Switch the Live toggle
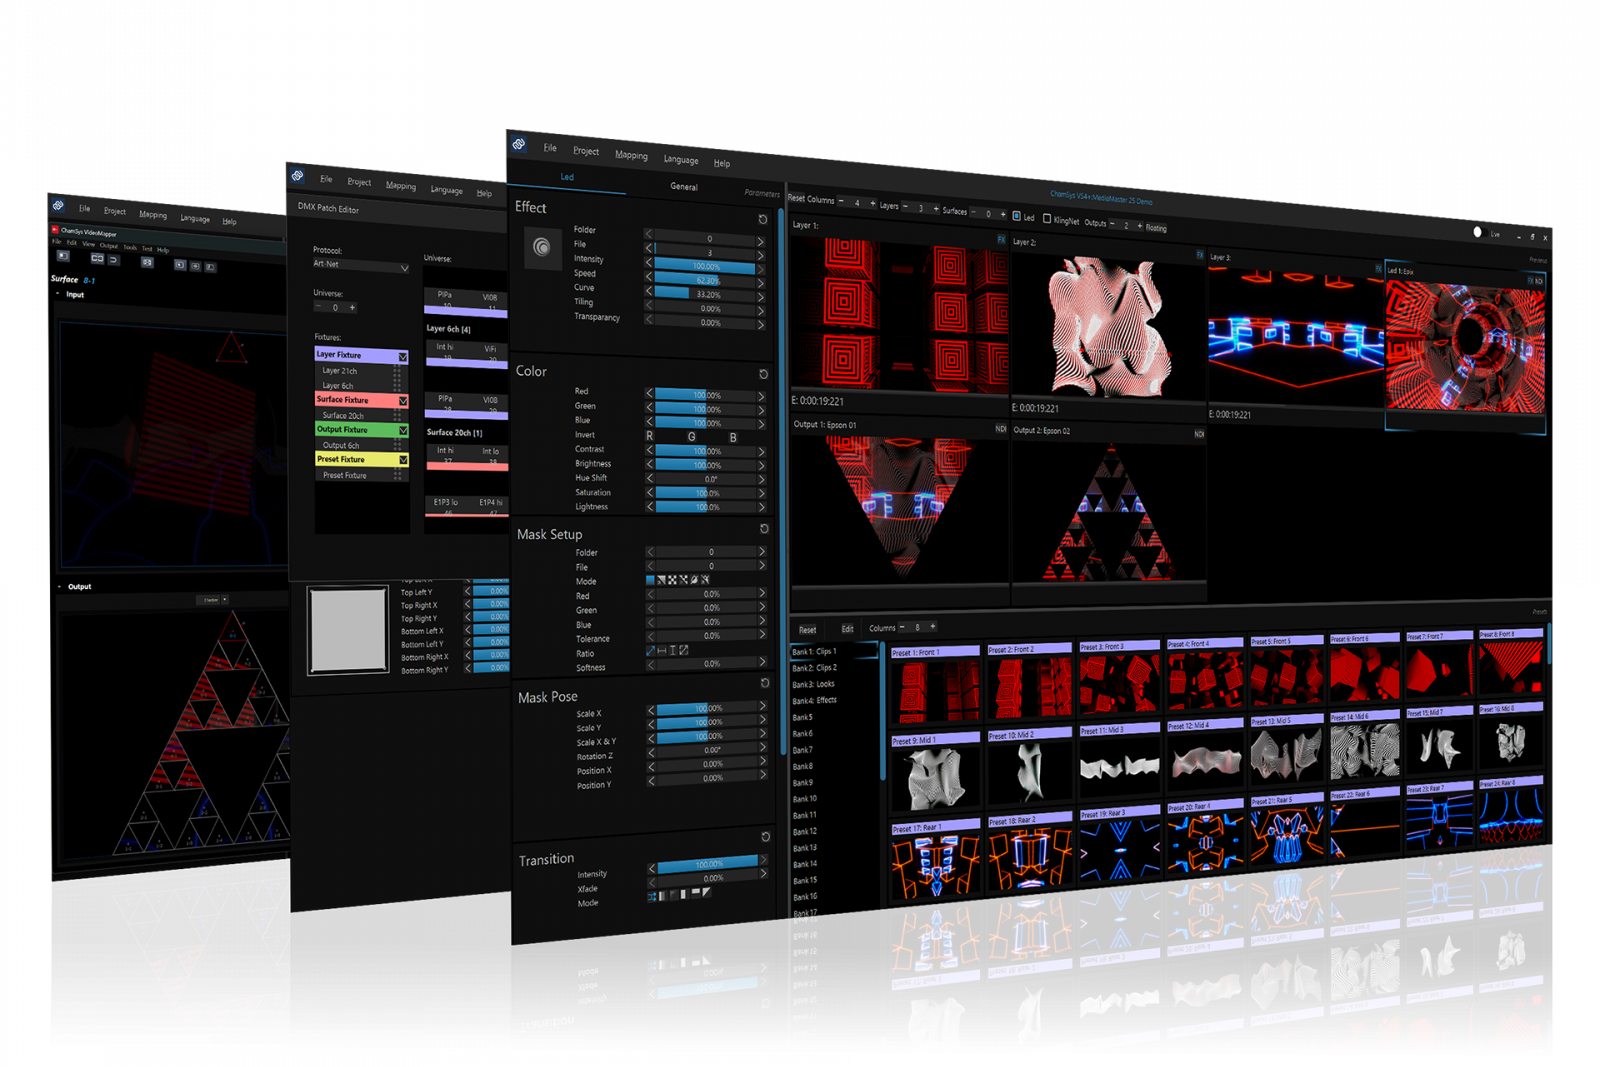1600x1067 pixels. 1479,232
